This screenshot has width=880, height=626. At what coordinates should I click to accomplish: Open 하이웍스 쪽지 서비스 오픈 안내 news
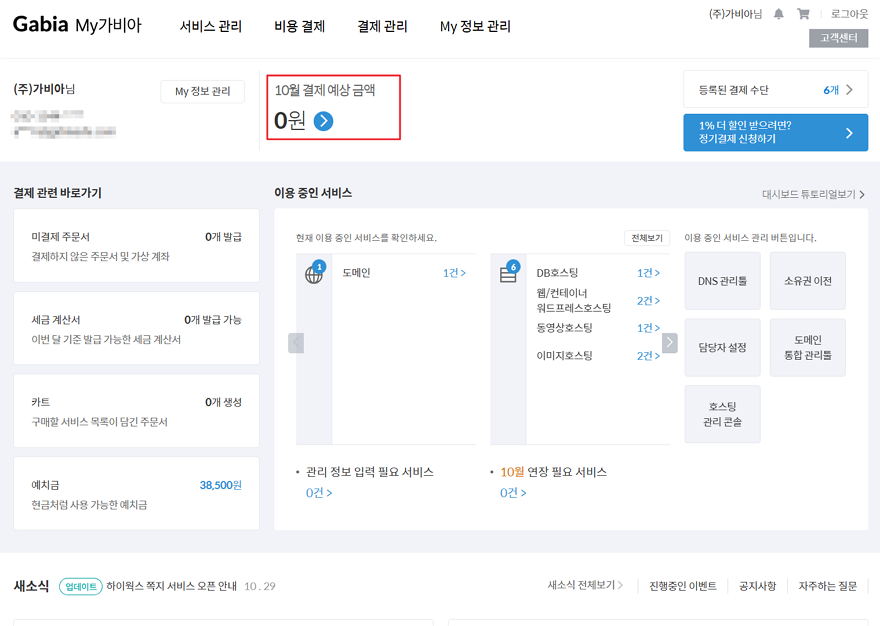(171, 586)
